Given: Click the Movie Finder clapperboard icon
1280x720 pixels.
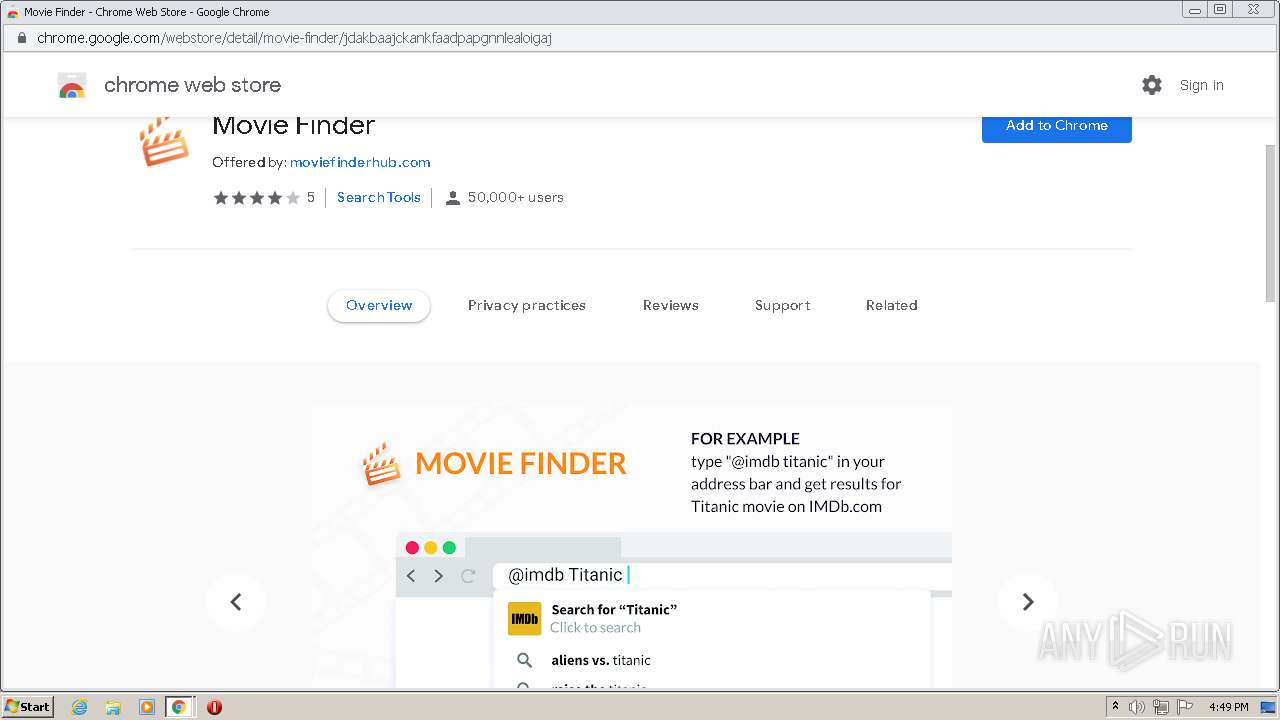Looking at the screenshot, I should [165, 142].
